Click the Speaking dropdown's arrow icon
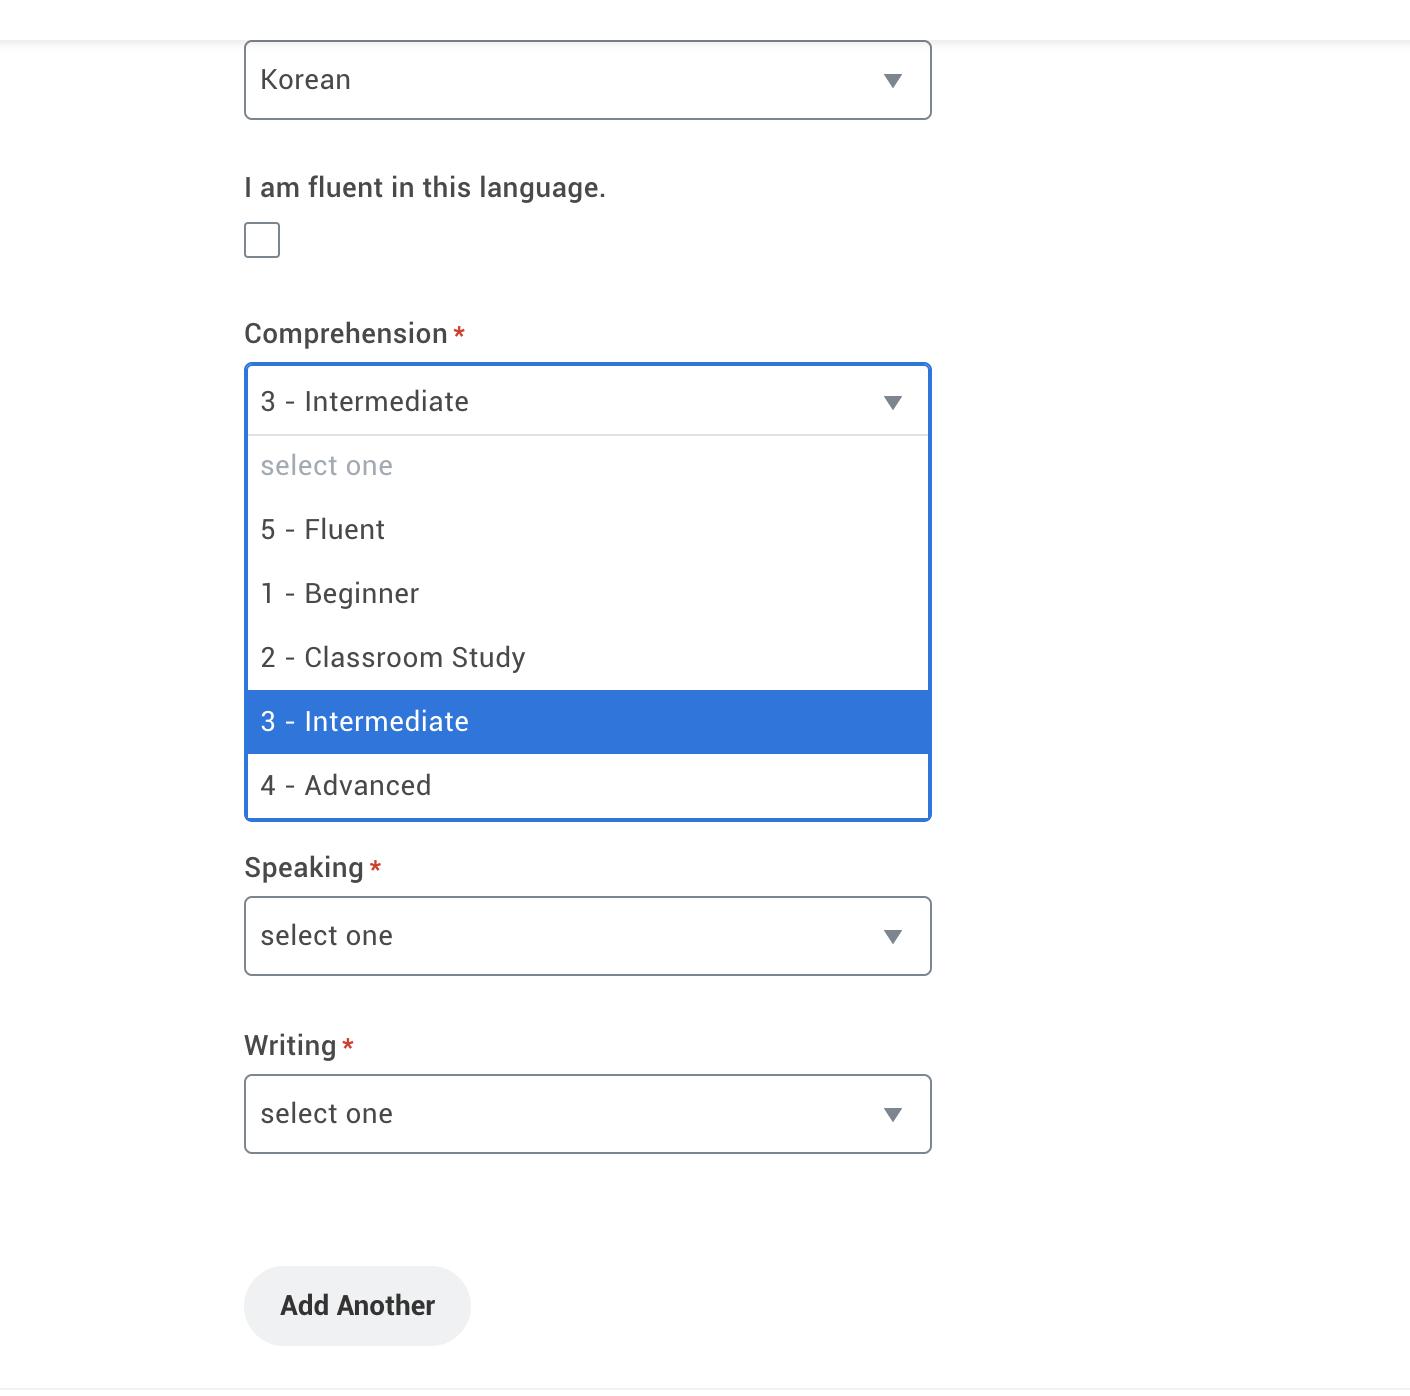1410x1396 pixels. (893, 936)
